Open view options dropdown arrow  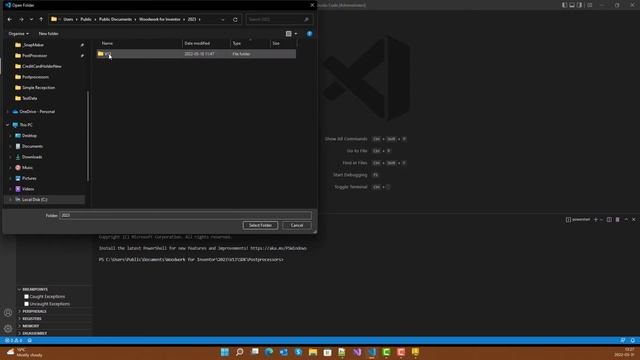(296, 33)
